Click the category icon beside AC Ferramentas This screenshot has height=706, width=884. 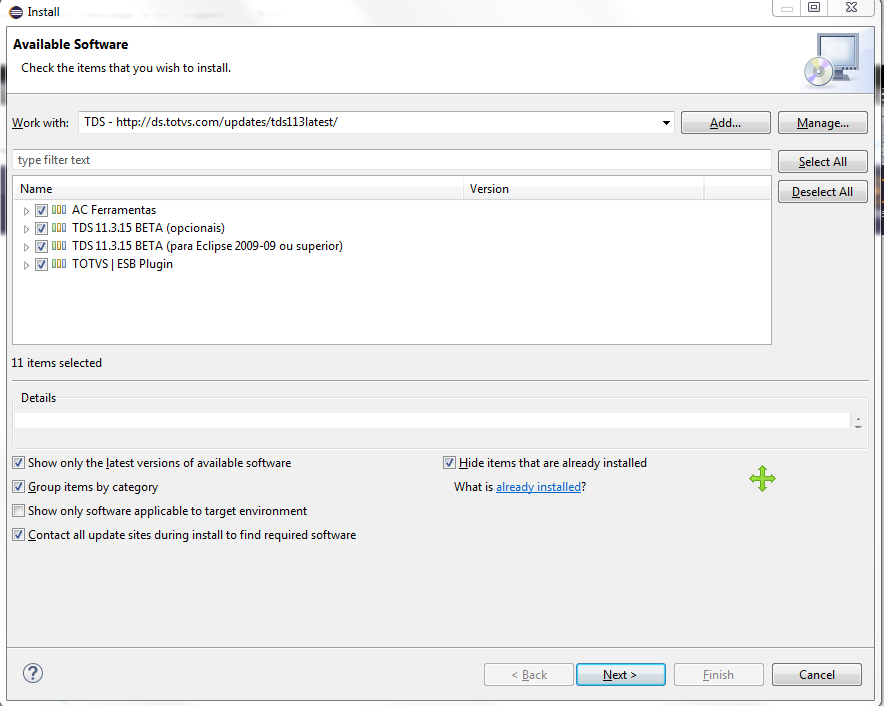click(x=59, y=210)
